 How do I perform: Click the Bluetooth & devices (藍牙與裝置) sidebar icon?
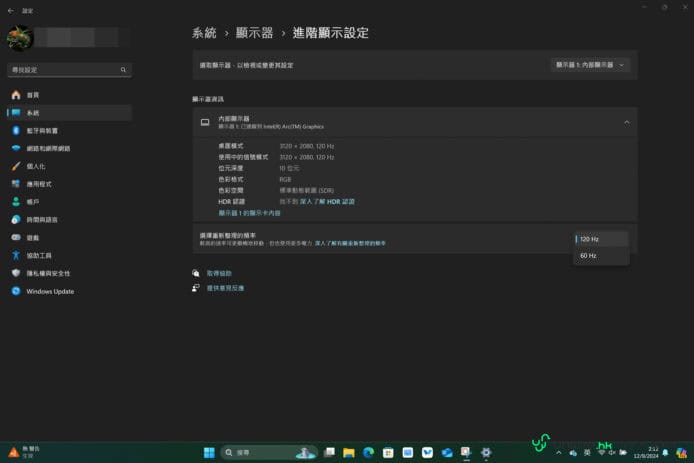tap(16, 130)
